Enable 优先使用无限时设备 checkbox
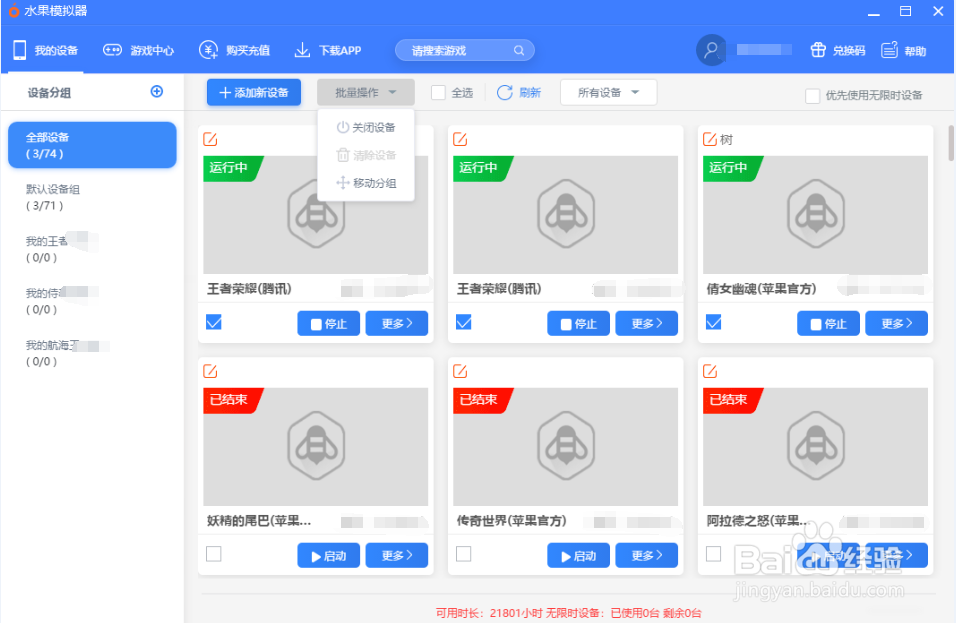The image size is (956, 623). (812, 96)
